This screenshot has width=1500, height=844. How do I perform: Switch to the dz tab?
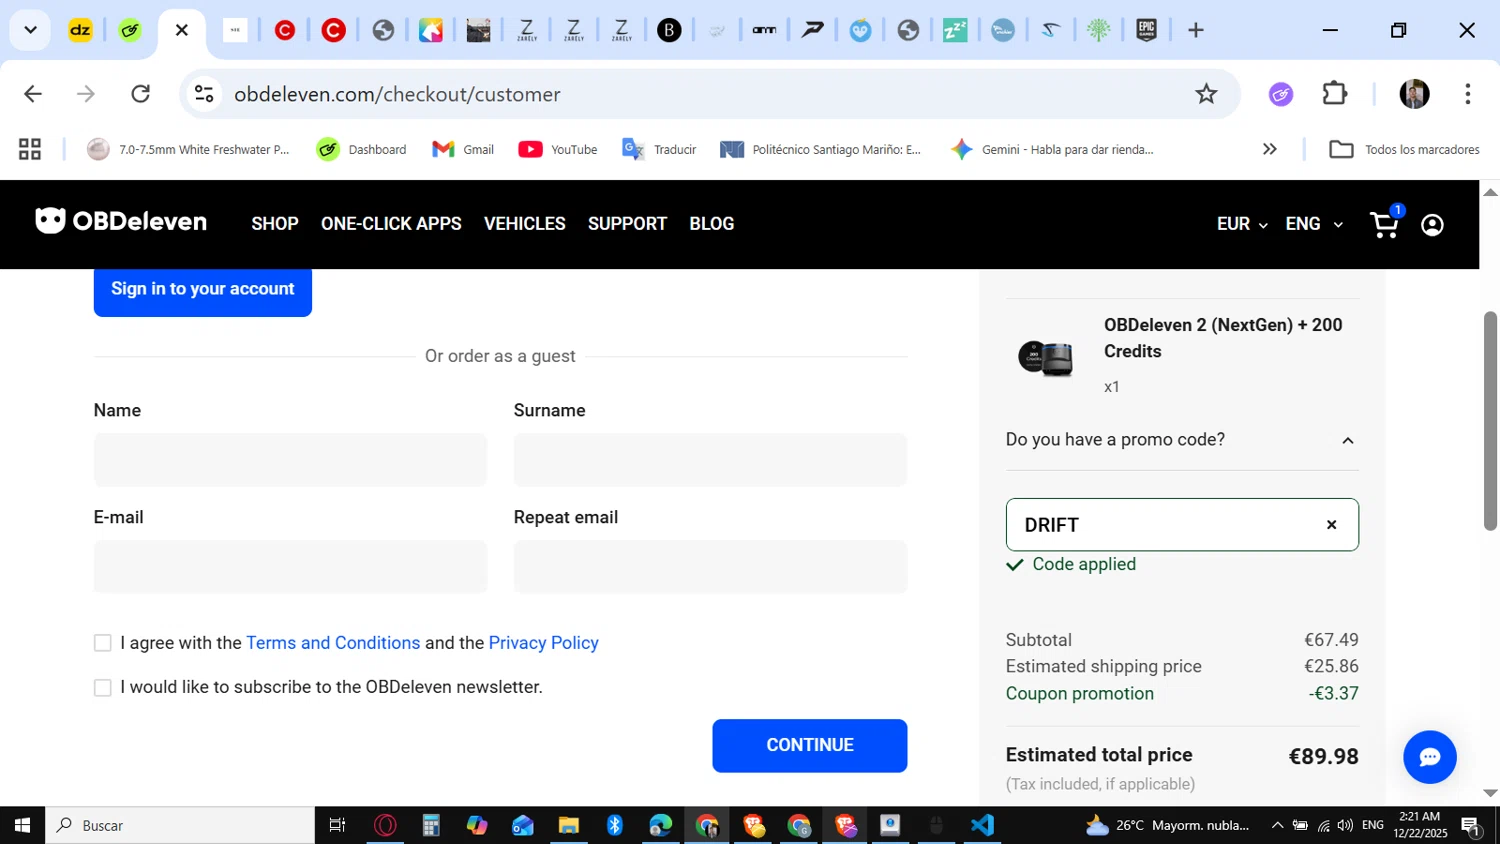[x=80, y=30]
